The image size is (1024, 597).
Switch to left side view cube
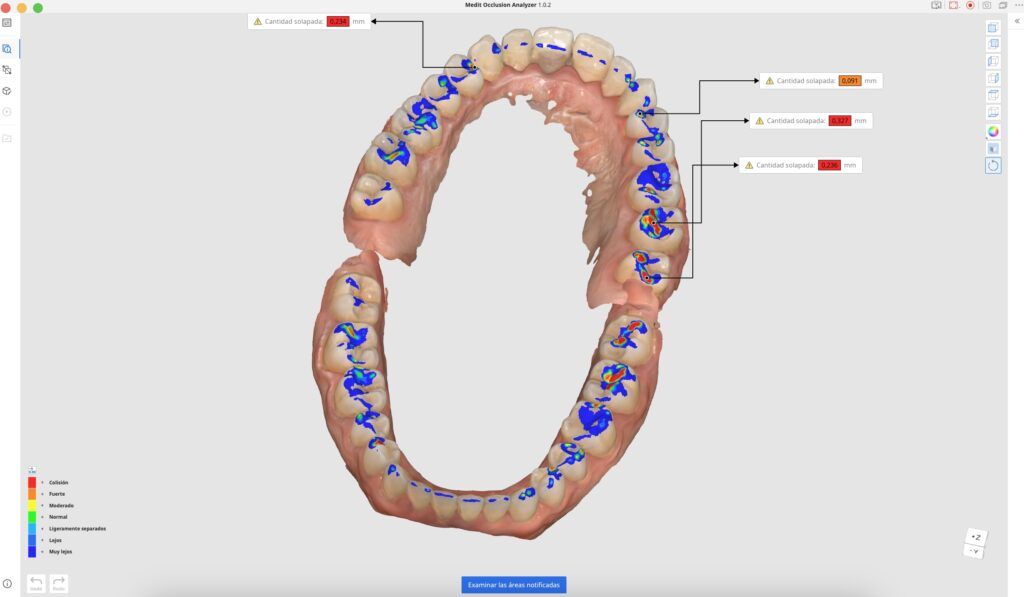click(x=993, y=61)
